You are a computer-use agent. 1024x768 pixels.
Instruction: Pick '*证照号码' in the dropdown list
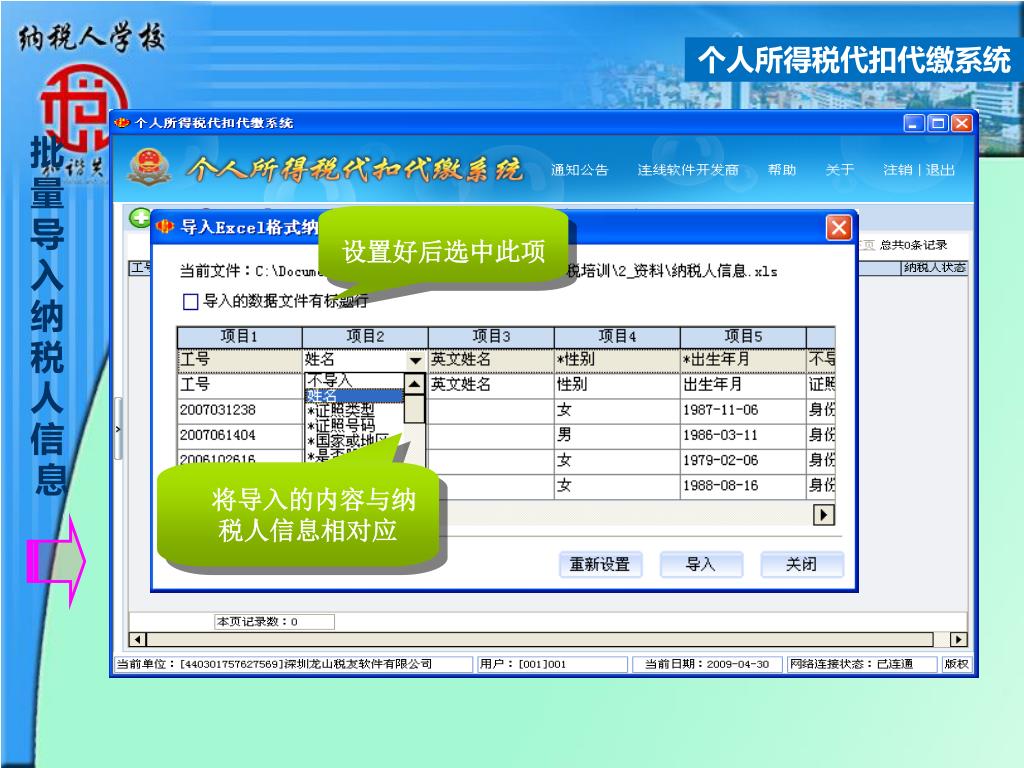[353, 424]
